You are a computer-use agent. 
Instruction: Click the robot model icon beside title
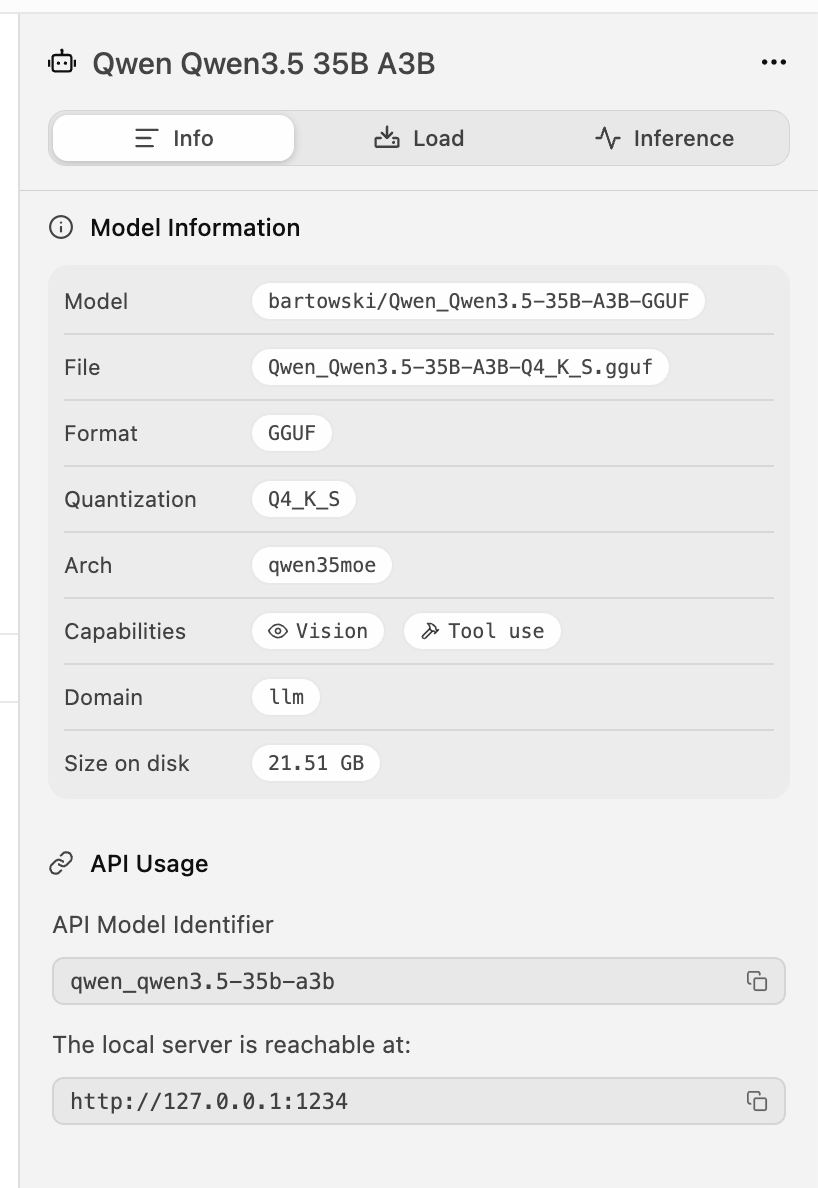62,62
